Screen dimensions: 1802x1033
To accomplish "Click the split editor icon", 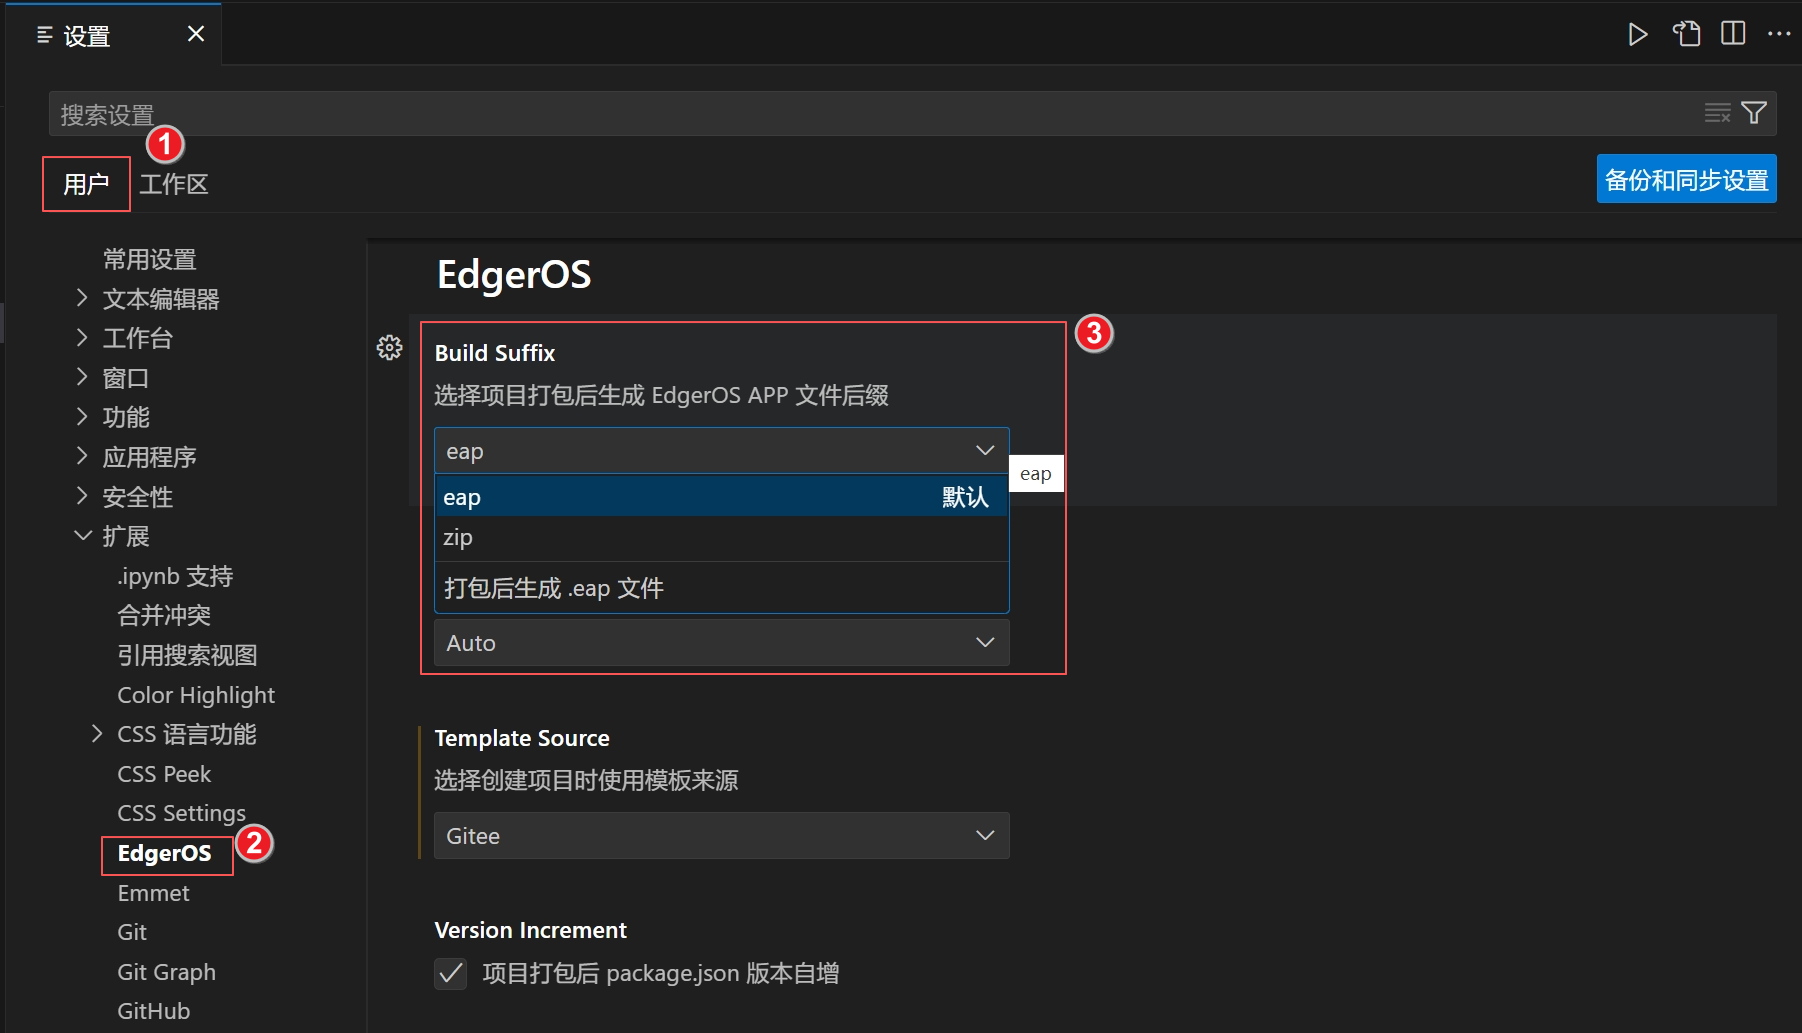I will [1733, 34].
